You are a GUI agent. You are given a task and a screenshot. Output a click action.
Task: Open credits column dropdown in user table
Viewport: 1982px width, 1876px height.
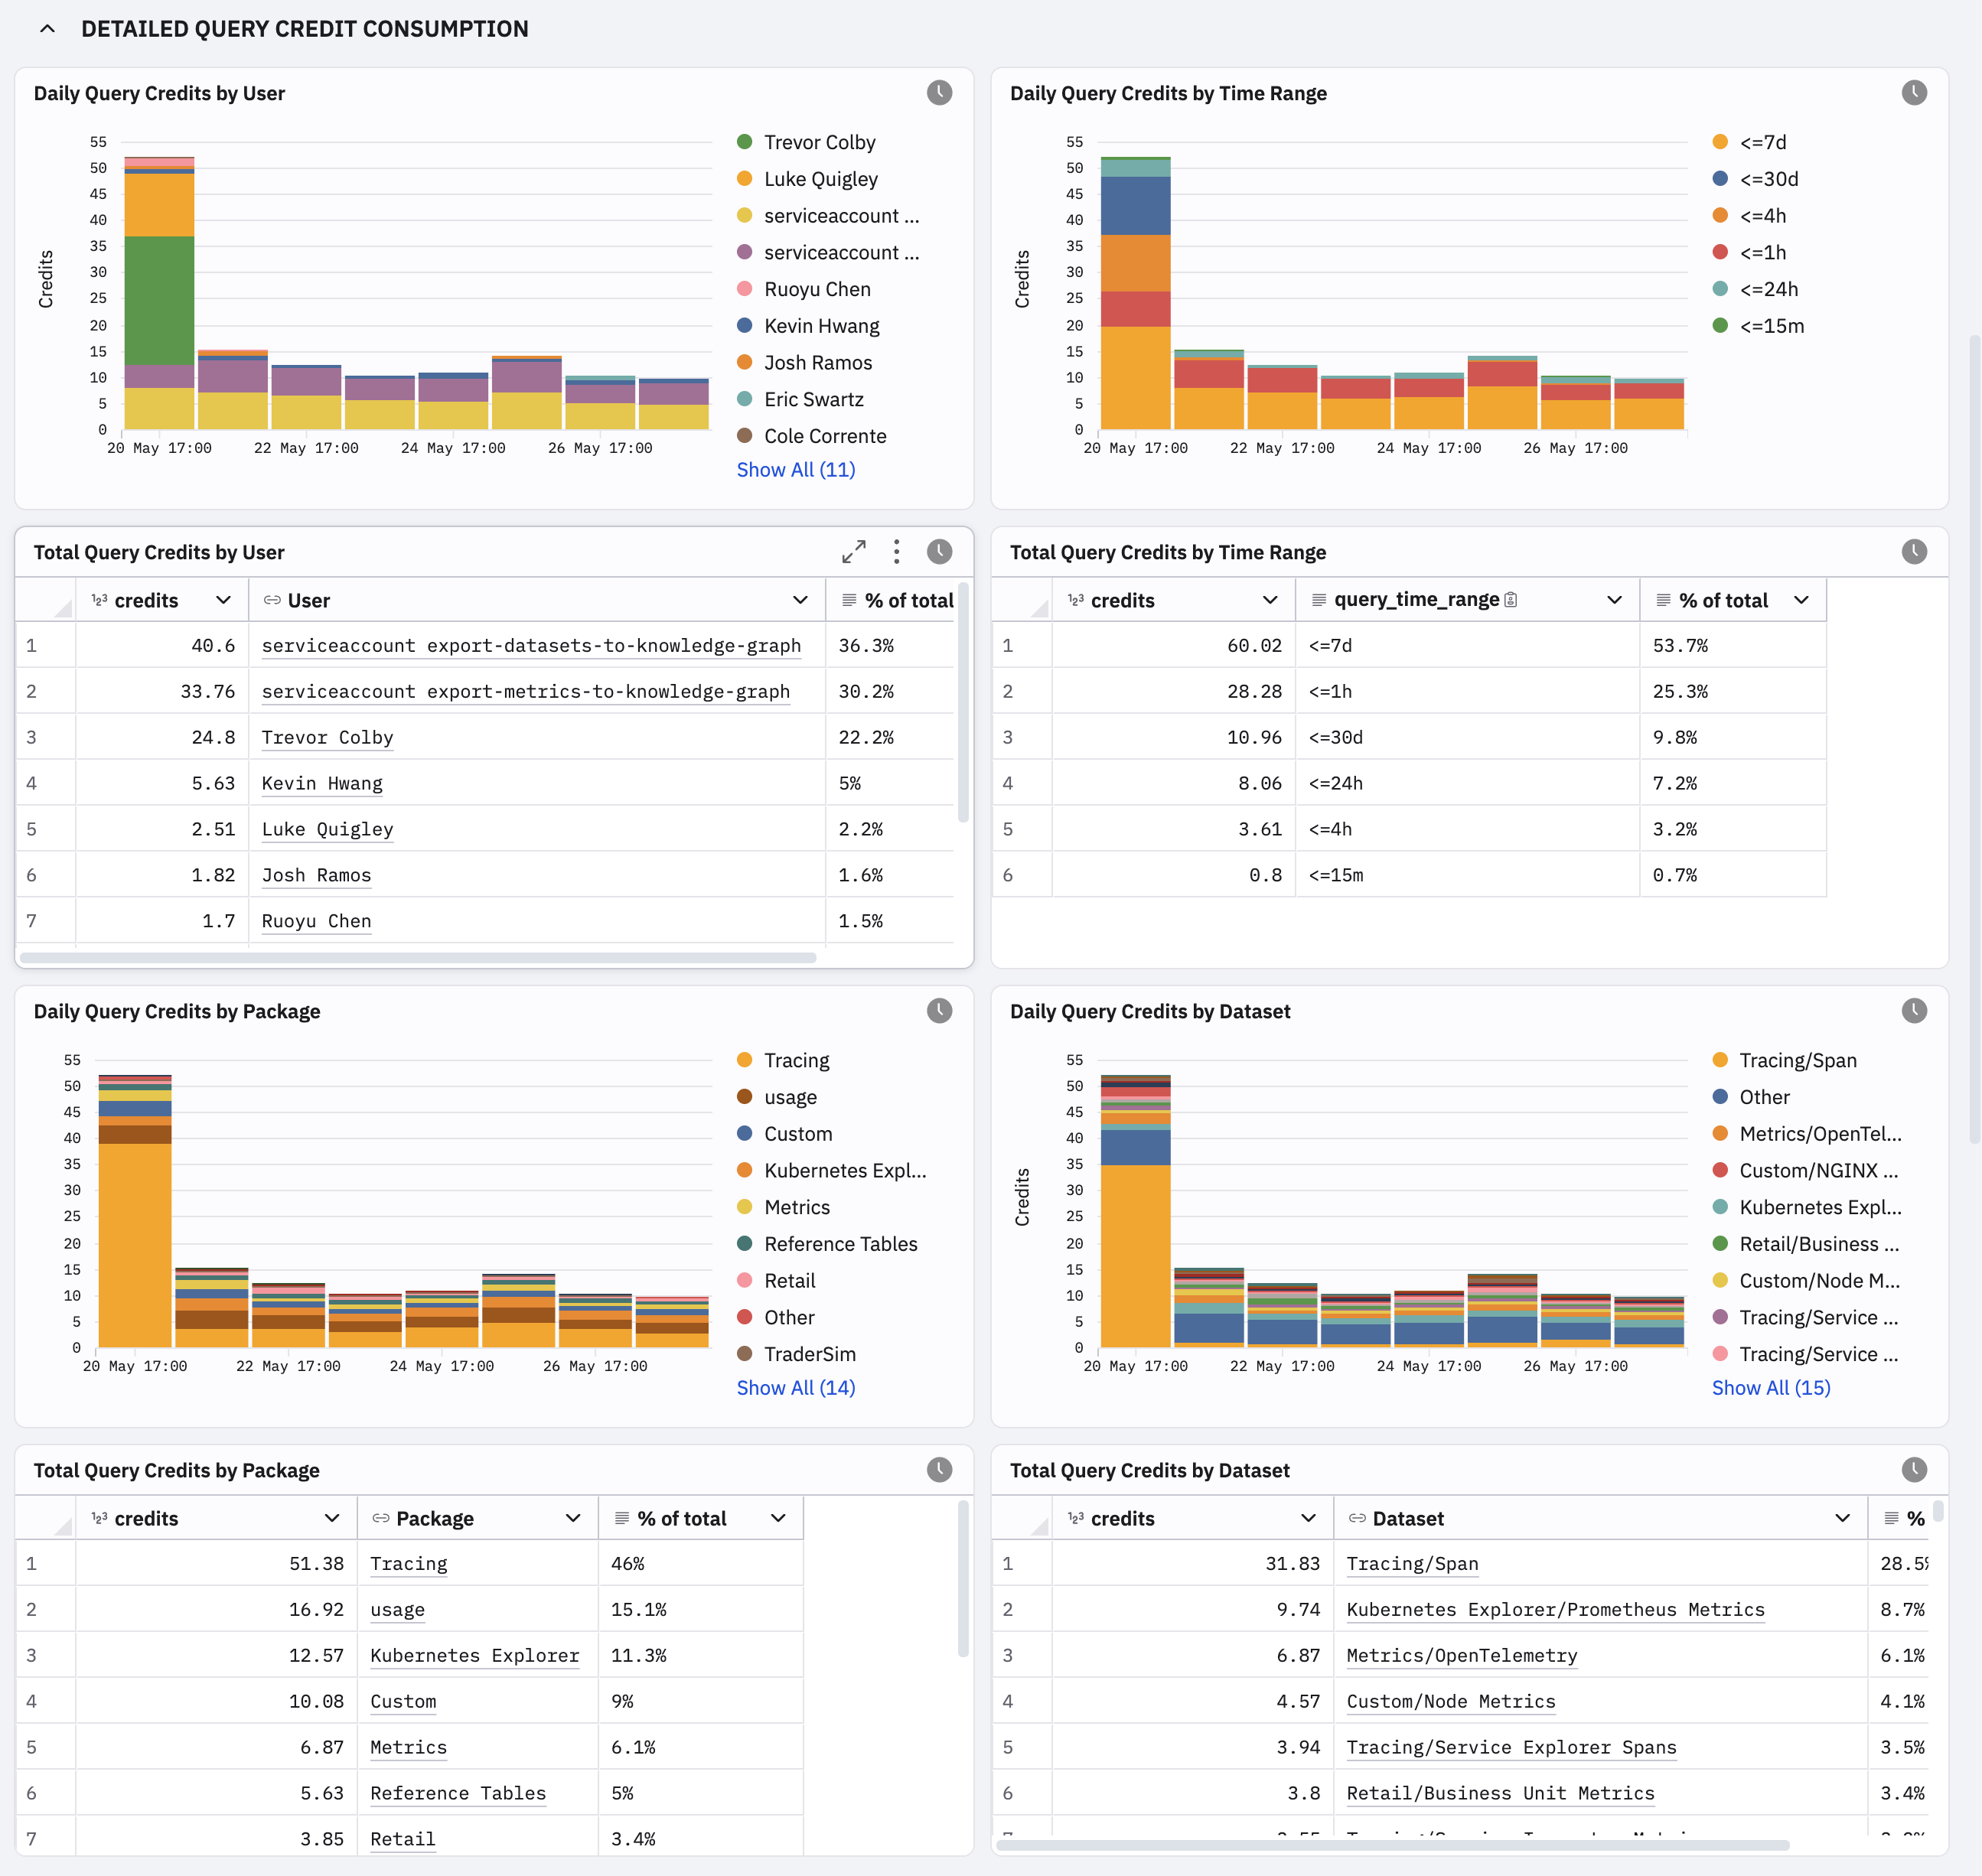click(223, 600)
